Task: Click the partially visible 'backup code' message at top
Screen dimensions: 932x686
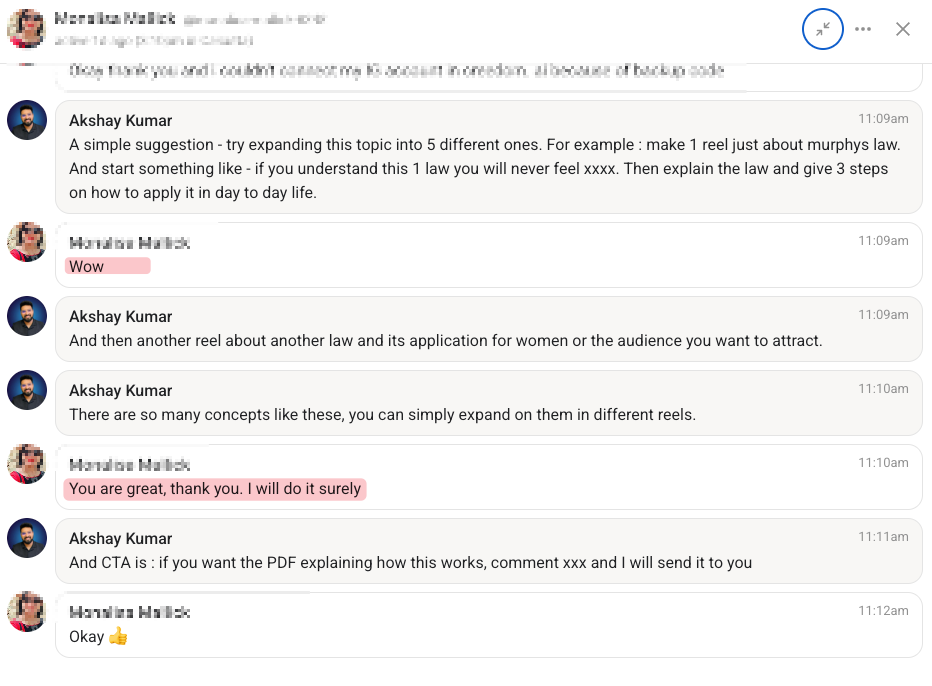Action: click(396, 71)
